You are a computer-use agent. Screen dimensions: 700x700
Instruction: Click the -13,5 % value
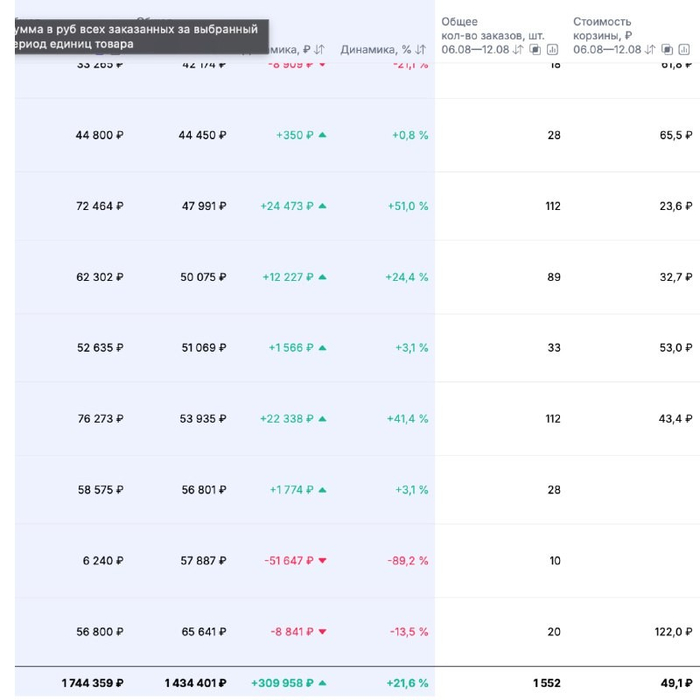point(409,632)
